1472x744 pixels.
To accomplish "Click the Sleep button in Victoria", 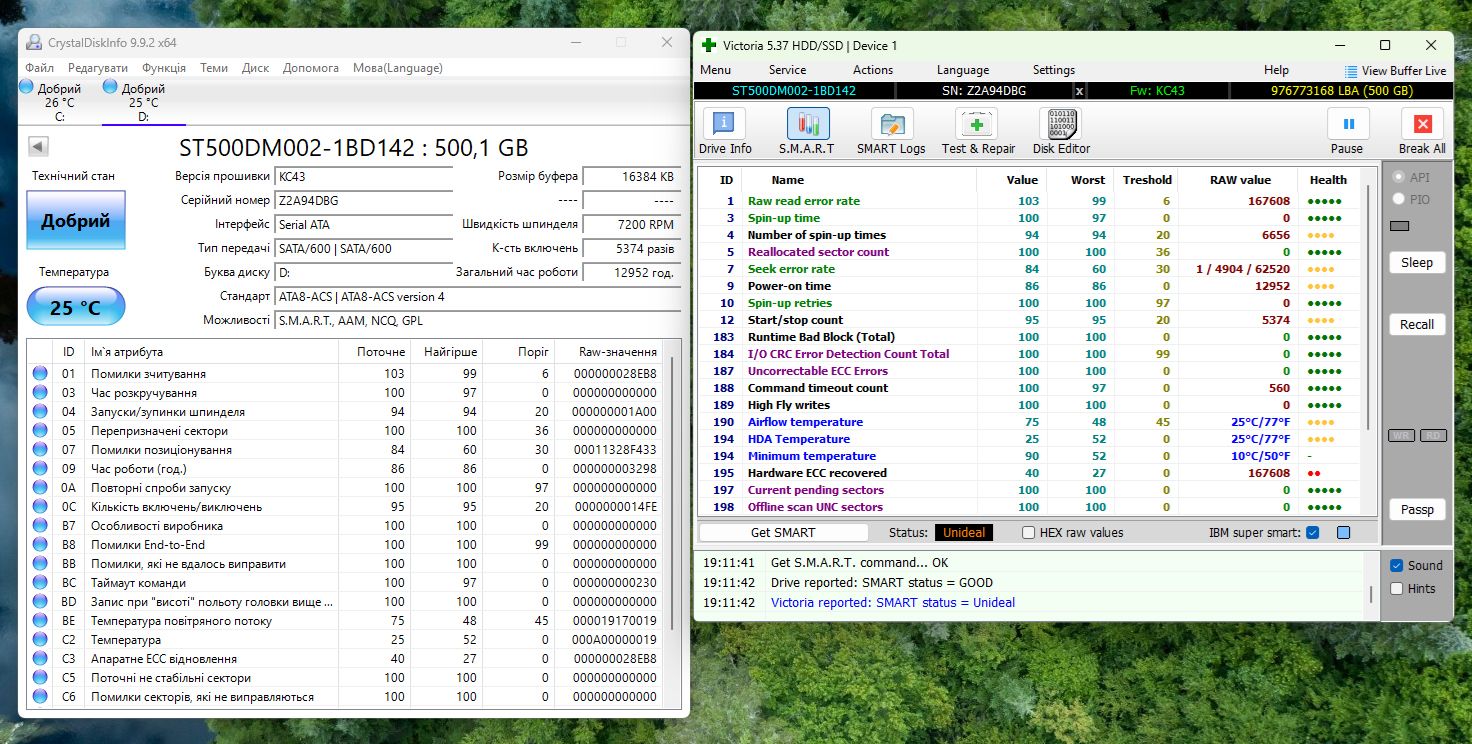I will (1417, 263).
